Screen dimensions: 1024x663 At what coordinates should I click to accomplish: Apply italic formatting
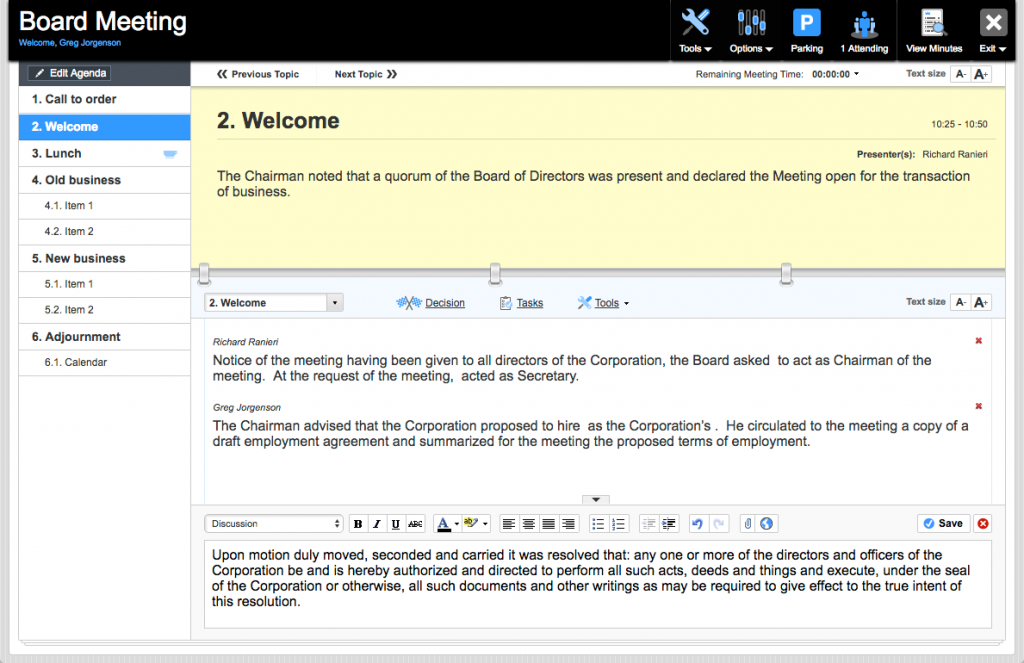(x=377, y=524)
